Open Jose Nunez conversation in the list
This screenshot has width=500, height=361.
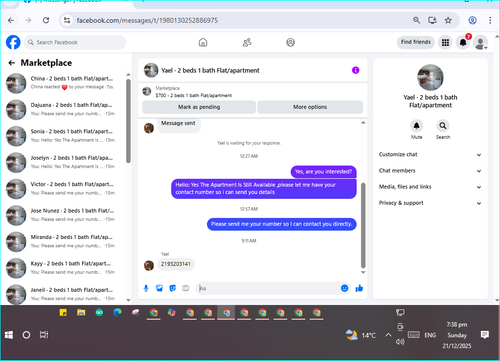click(x=63, y=215)
